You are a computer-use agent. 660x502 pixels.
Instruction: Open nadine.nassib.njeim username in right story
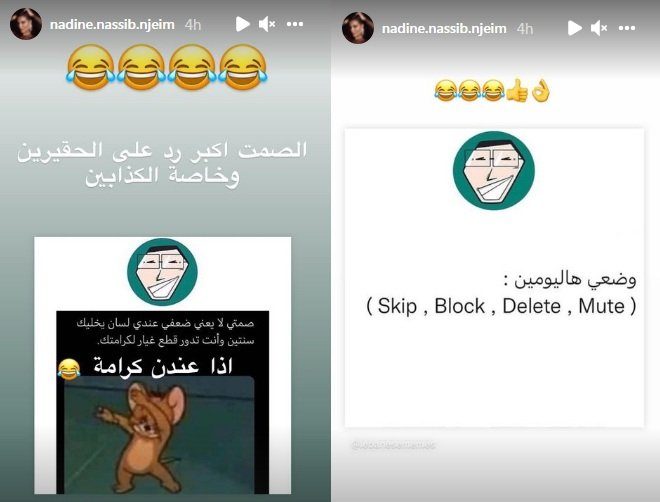[444, 29]
